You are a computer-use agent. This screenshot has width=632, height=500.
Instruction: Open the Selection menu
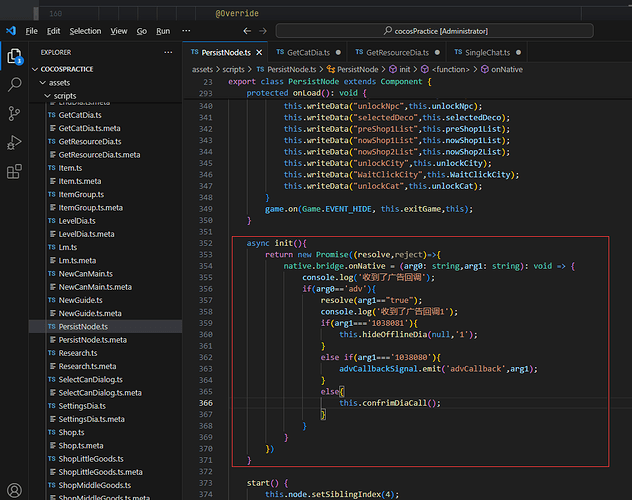(x=85, y=31)
